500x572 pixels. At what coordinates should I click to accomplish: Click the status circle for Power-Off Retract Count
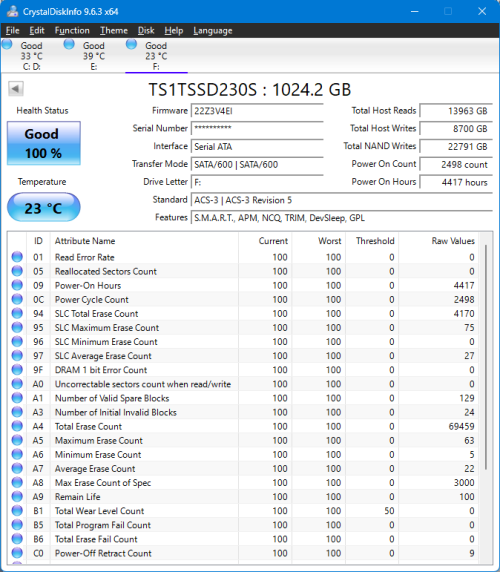tap(17, 553)
